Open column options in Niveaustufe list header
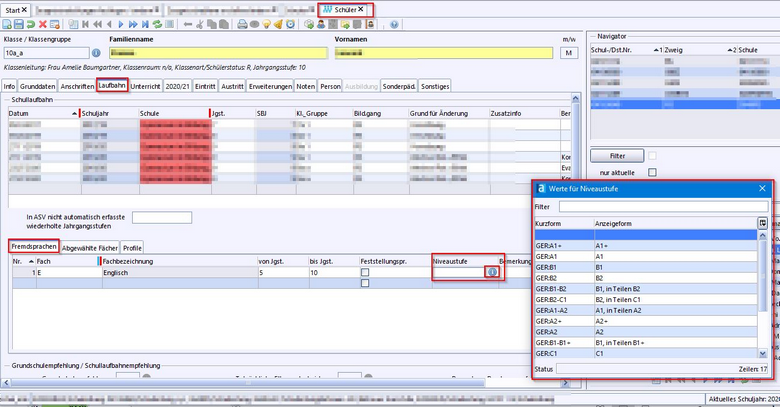Screen dimensions: 780x407 click(x=763, y=222)
